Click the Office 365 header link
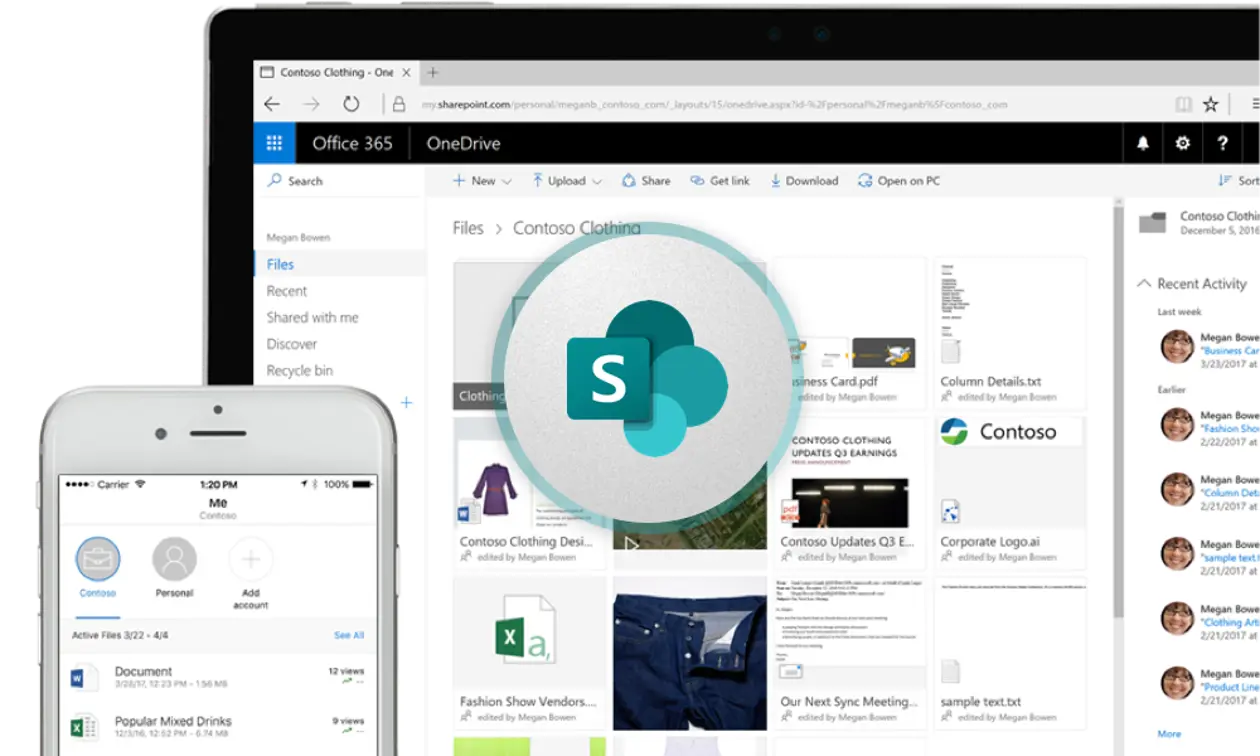This screenshot has width=1260, height=756. pos(352,143)
